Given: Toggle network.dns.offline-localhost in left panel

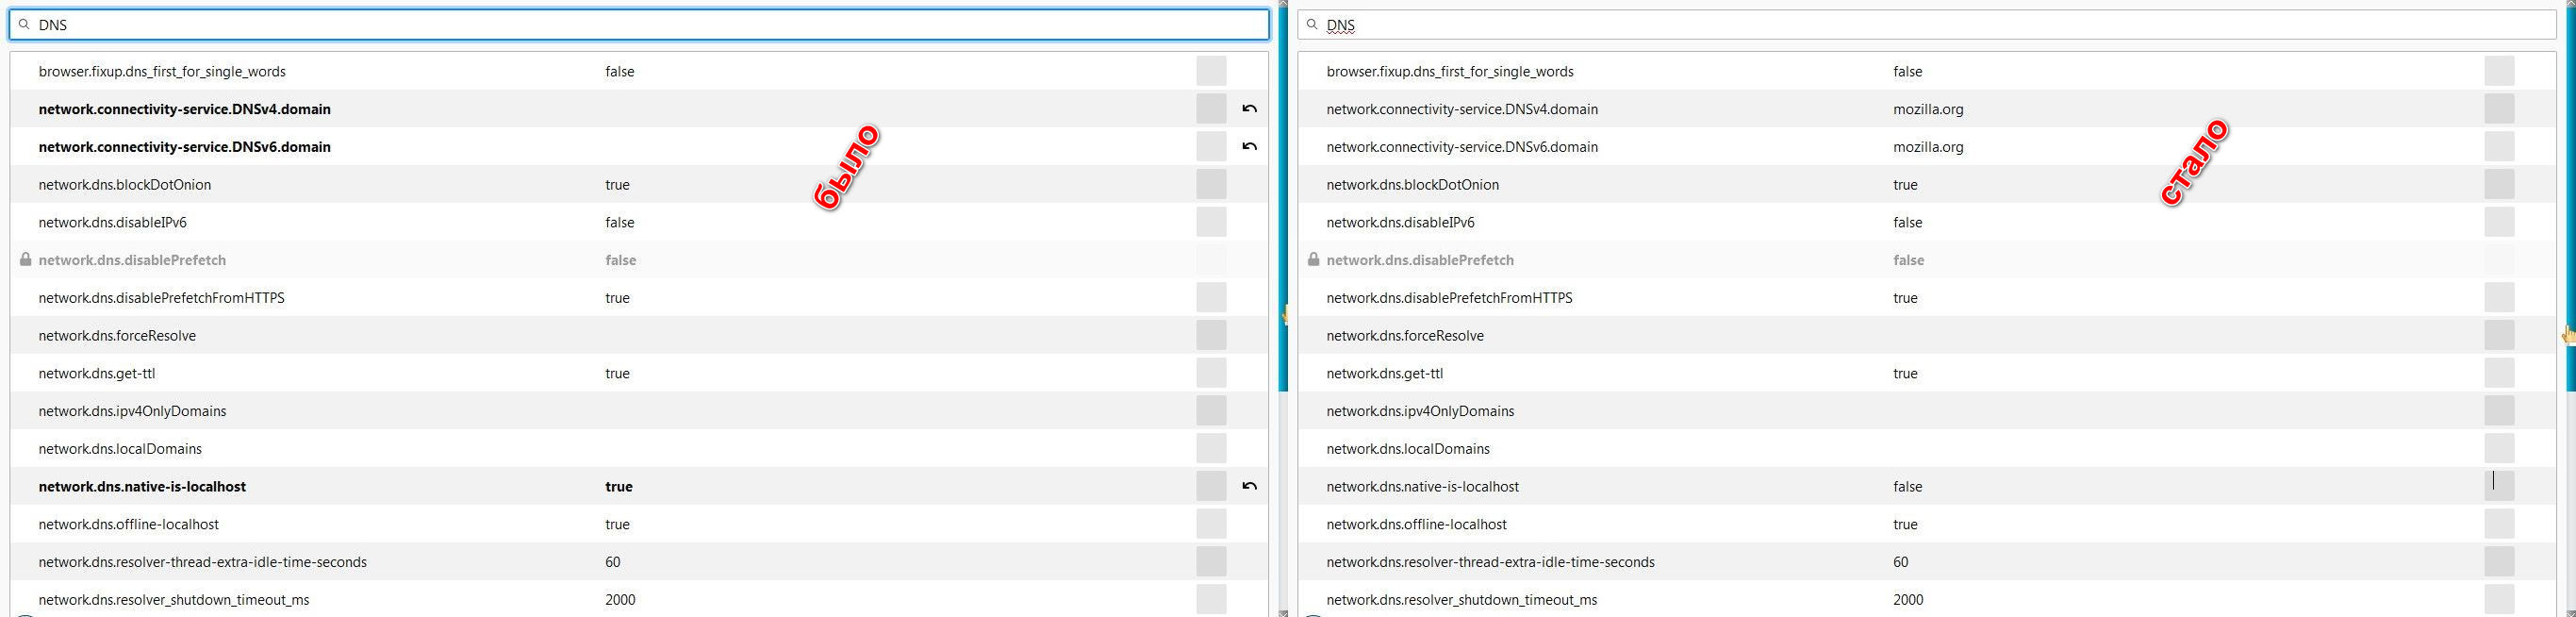Looking at the screenshot, I should (1211, 524).
